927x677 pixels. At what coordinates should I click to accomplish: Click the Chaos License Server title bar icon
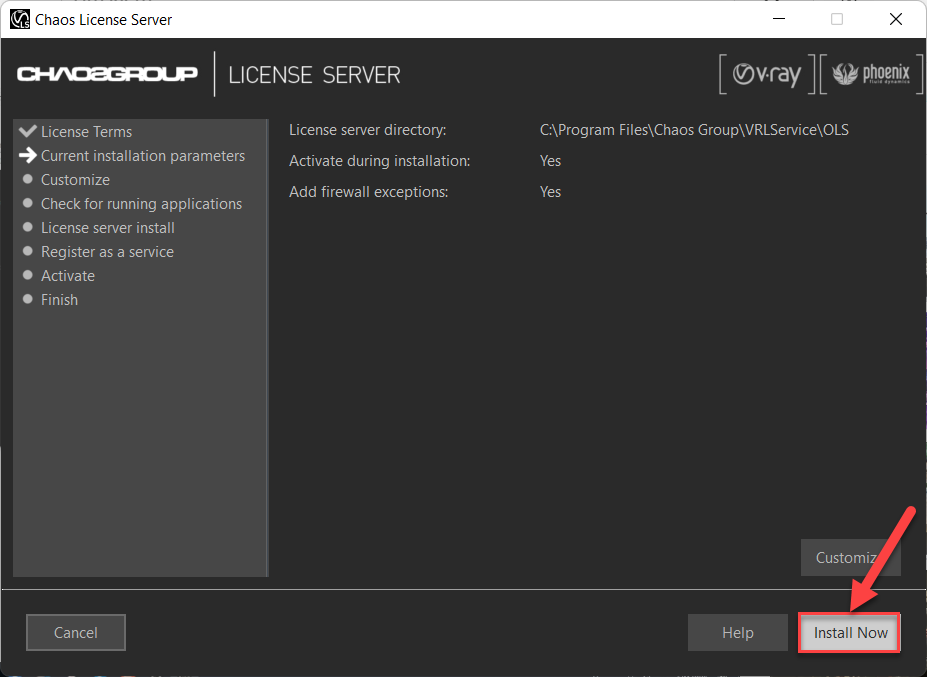coord(20,19)
